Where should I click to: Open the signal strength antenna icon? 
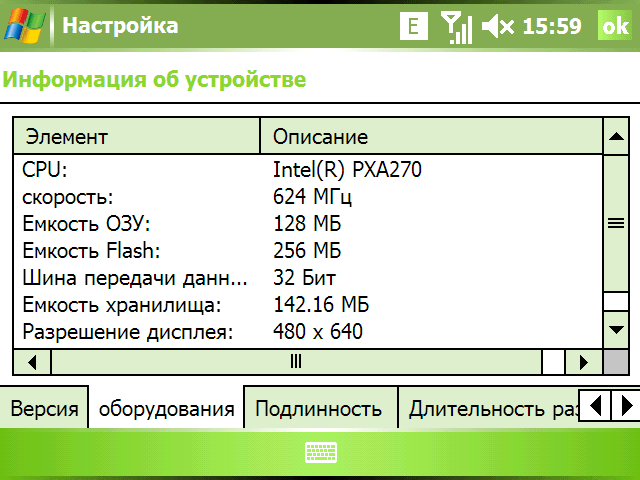(x=456, y=27)
